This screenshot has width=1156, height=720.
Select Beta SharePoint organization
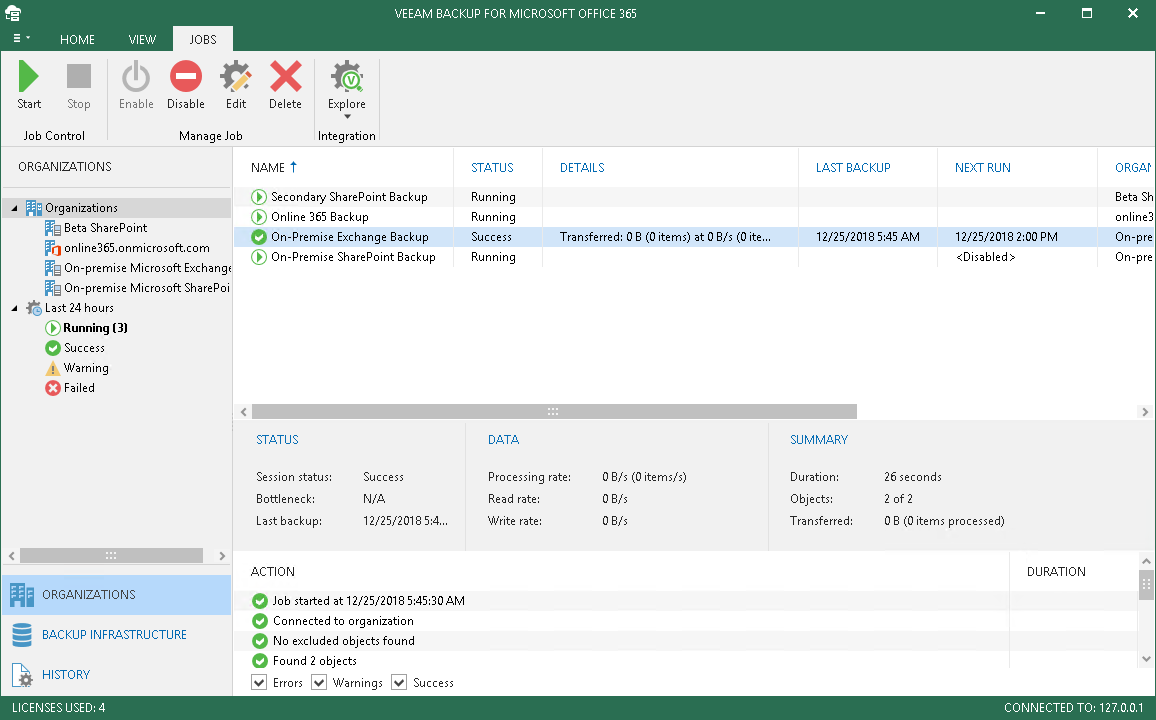(105, 228)
